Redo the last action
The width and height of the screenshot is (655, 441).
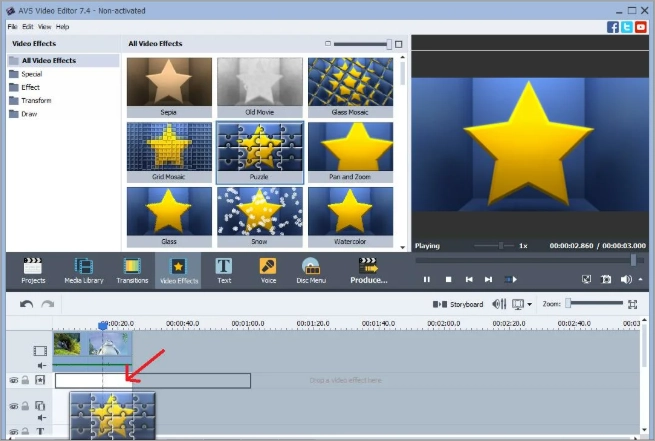[x=48, y=304]
